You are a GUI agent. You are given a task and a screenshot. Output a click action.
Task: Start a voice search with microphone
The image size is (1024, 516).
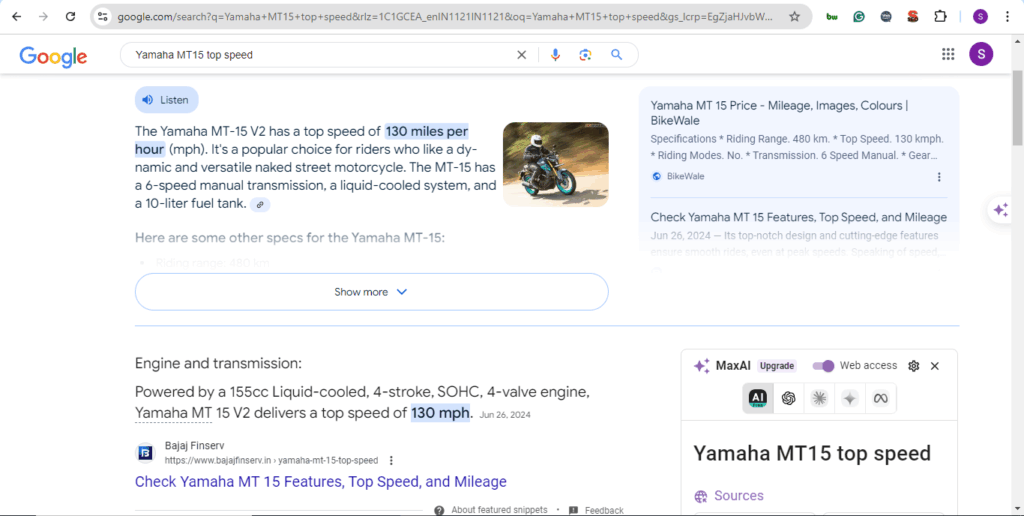click(x=555, y=55)
